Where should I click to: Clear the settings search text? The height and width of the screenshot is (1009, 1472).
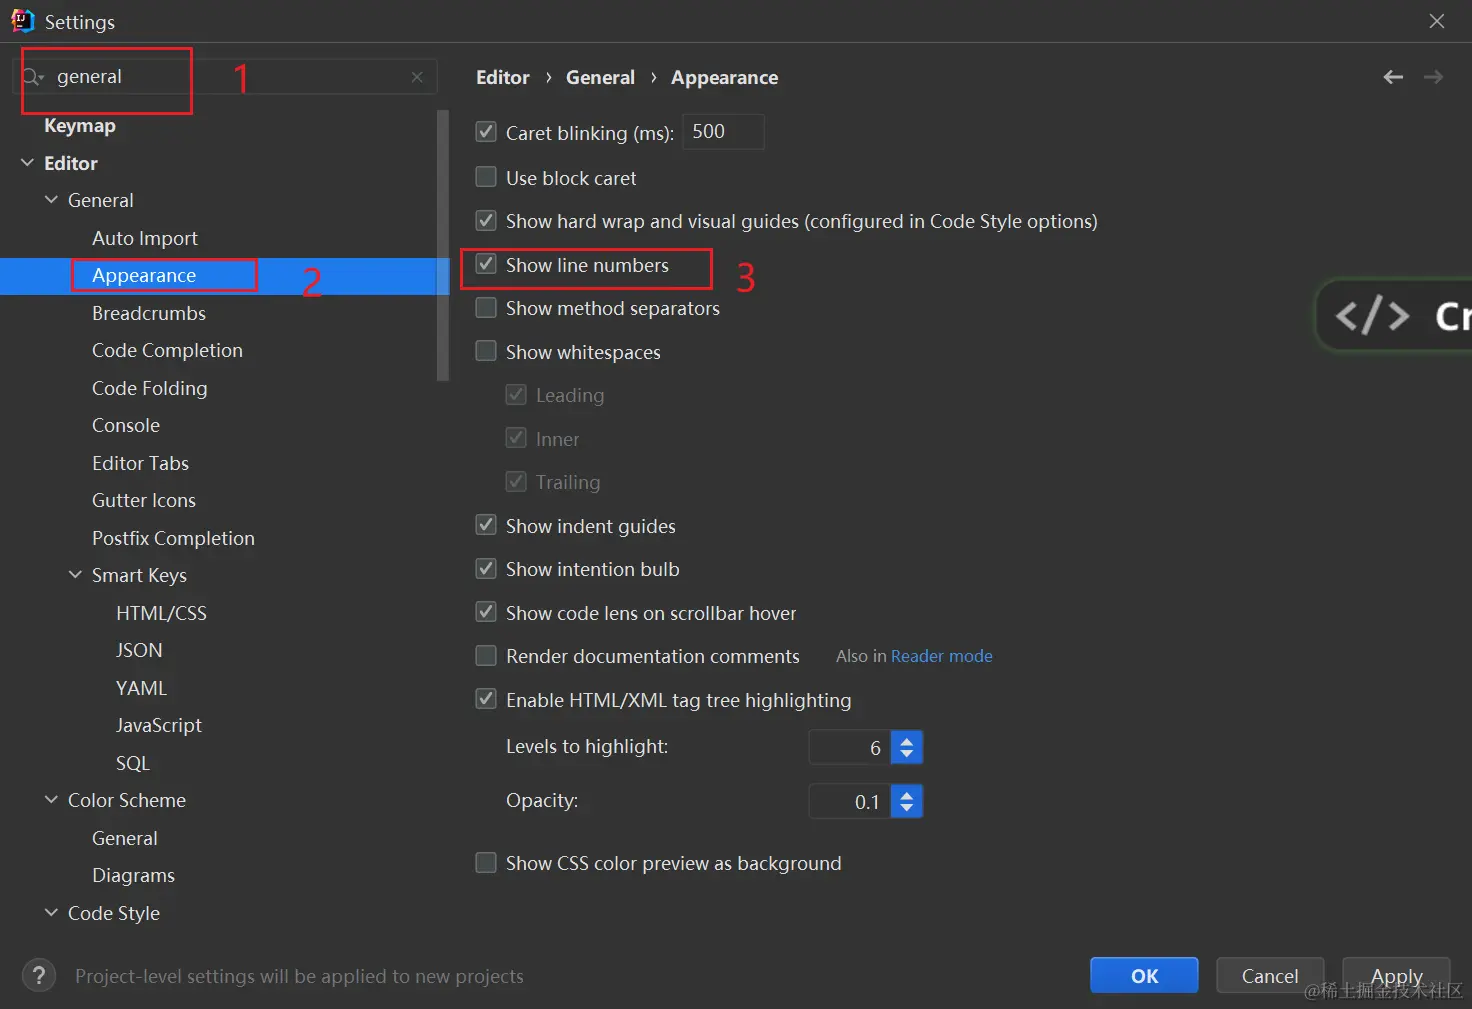click(x=417, y=77)
